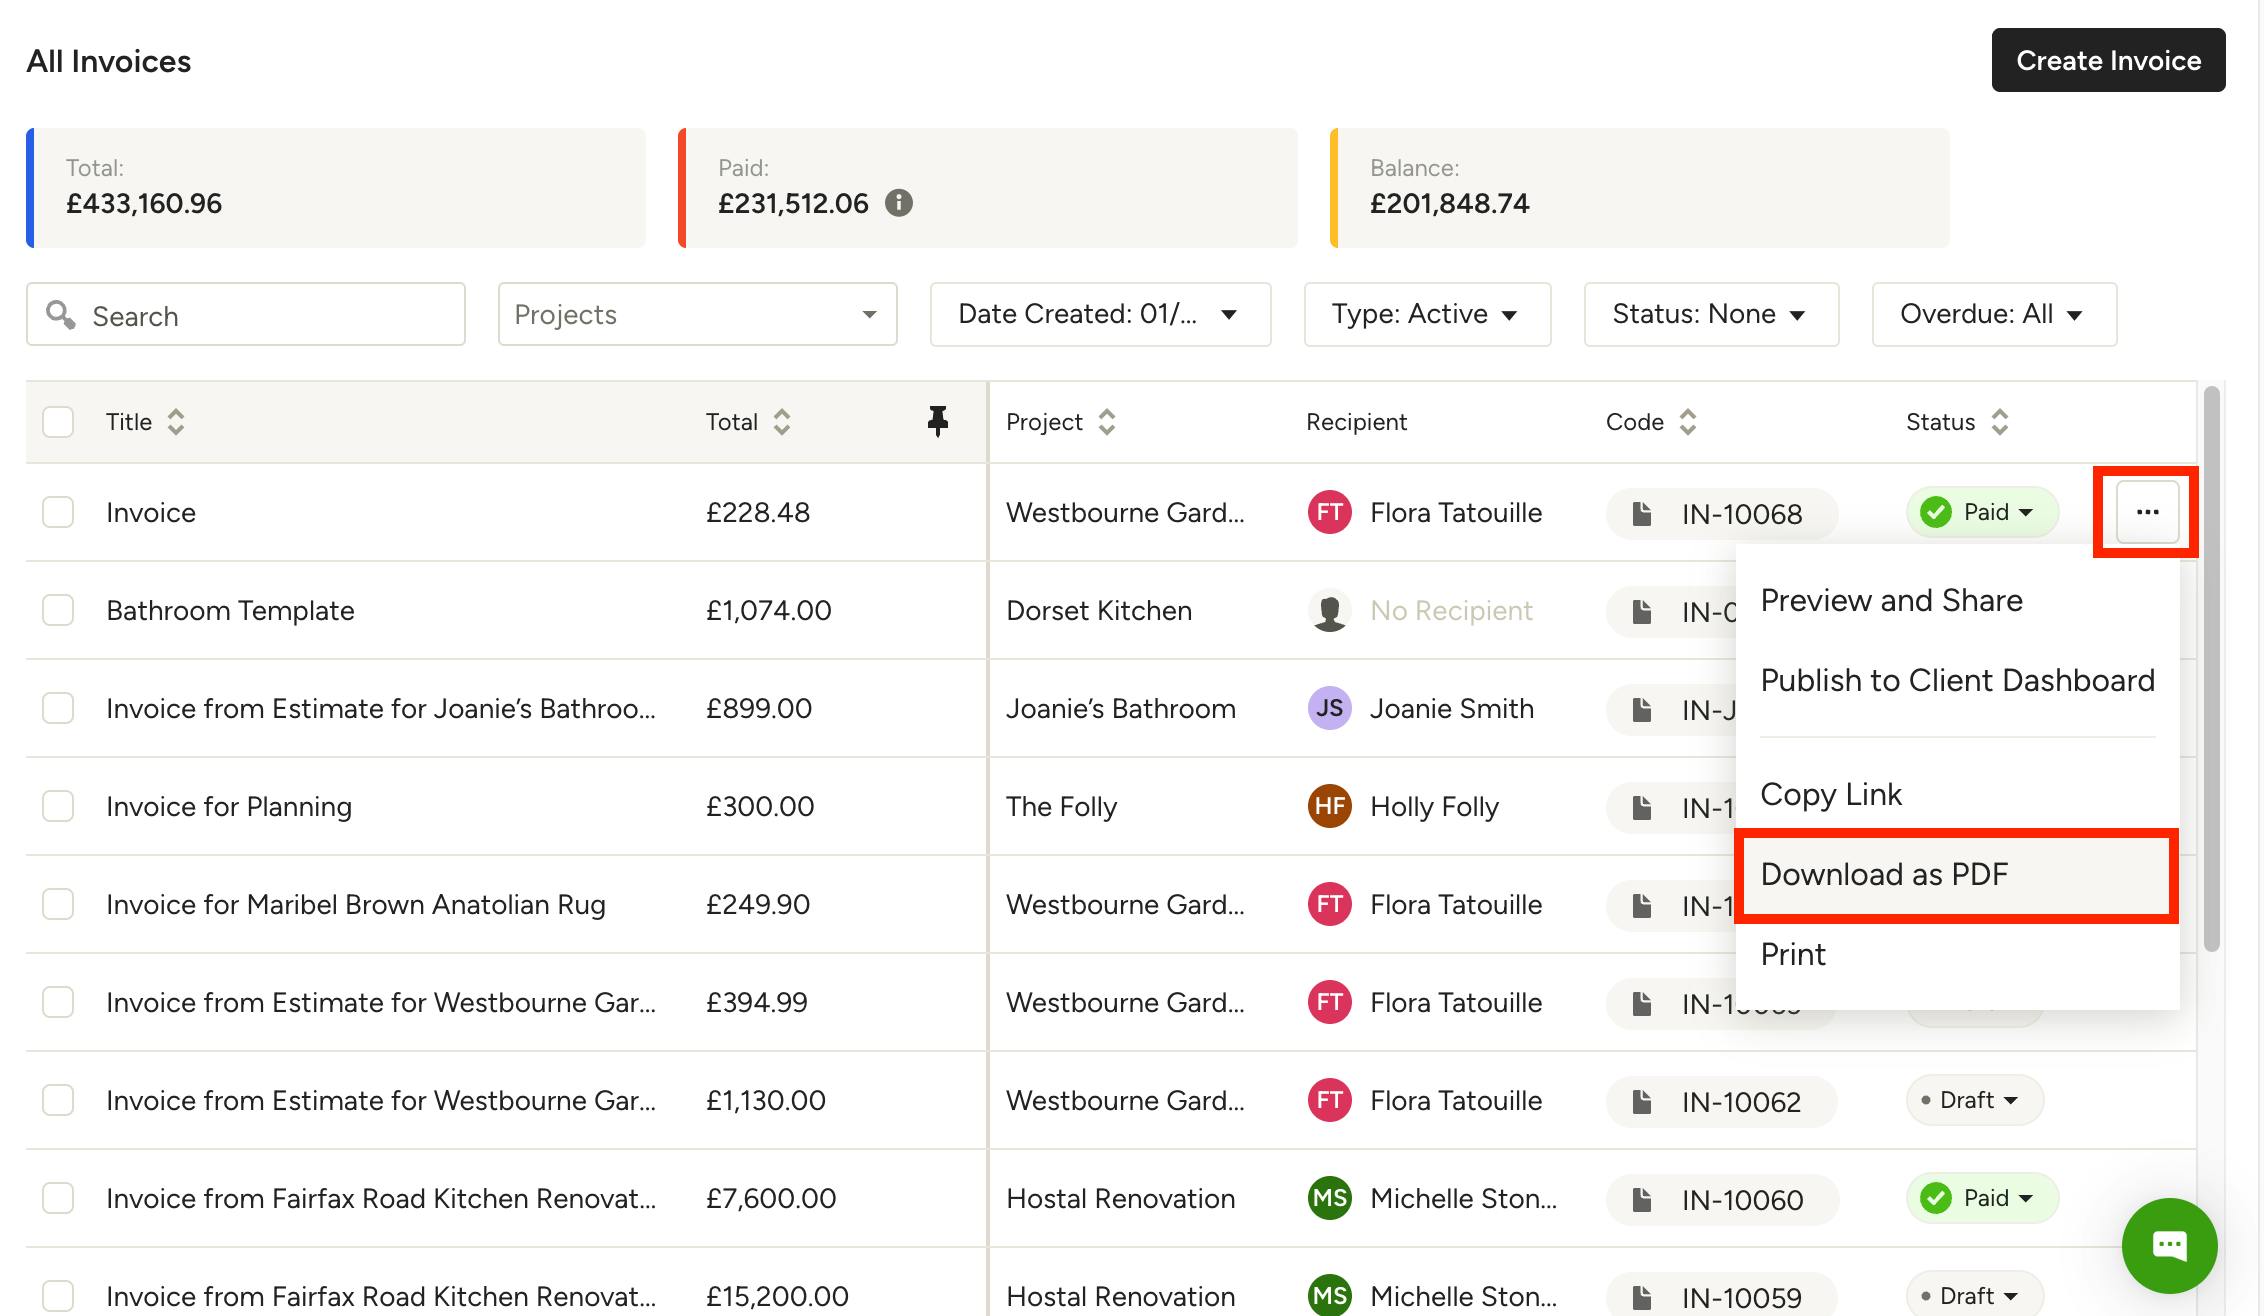2264x1316 pixels.
Task: Click the document icon beside code IN-10060
Action: click(x=1641, y=1200)
